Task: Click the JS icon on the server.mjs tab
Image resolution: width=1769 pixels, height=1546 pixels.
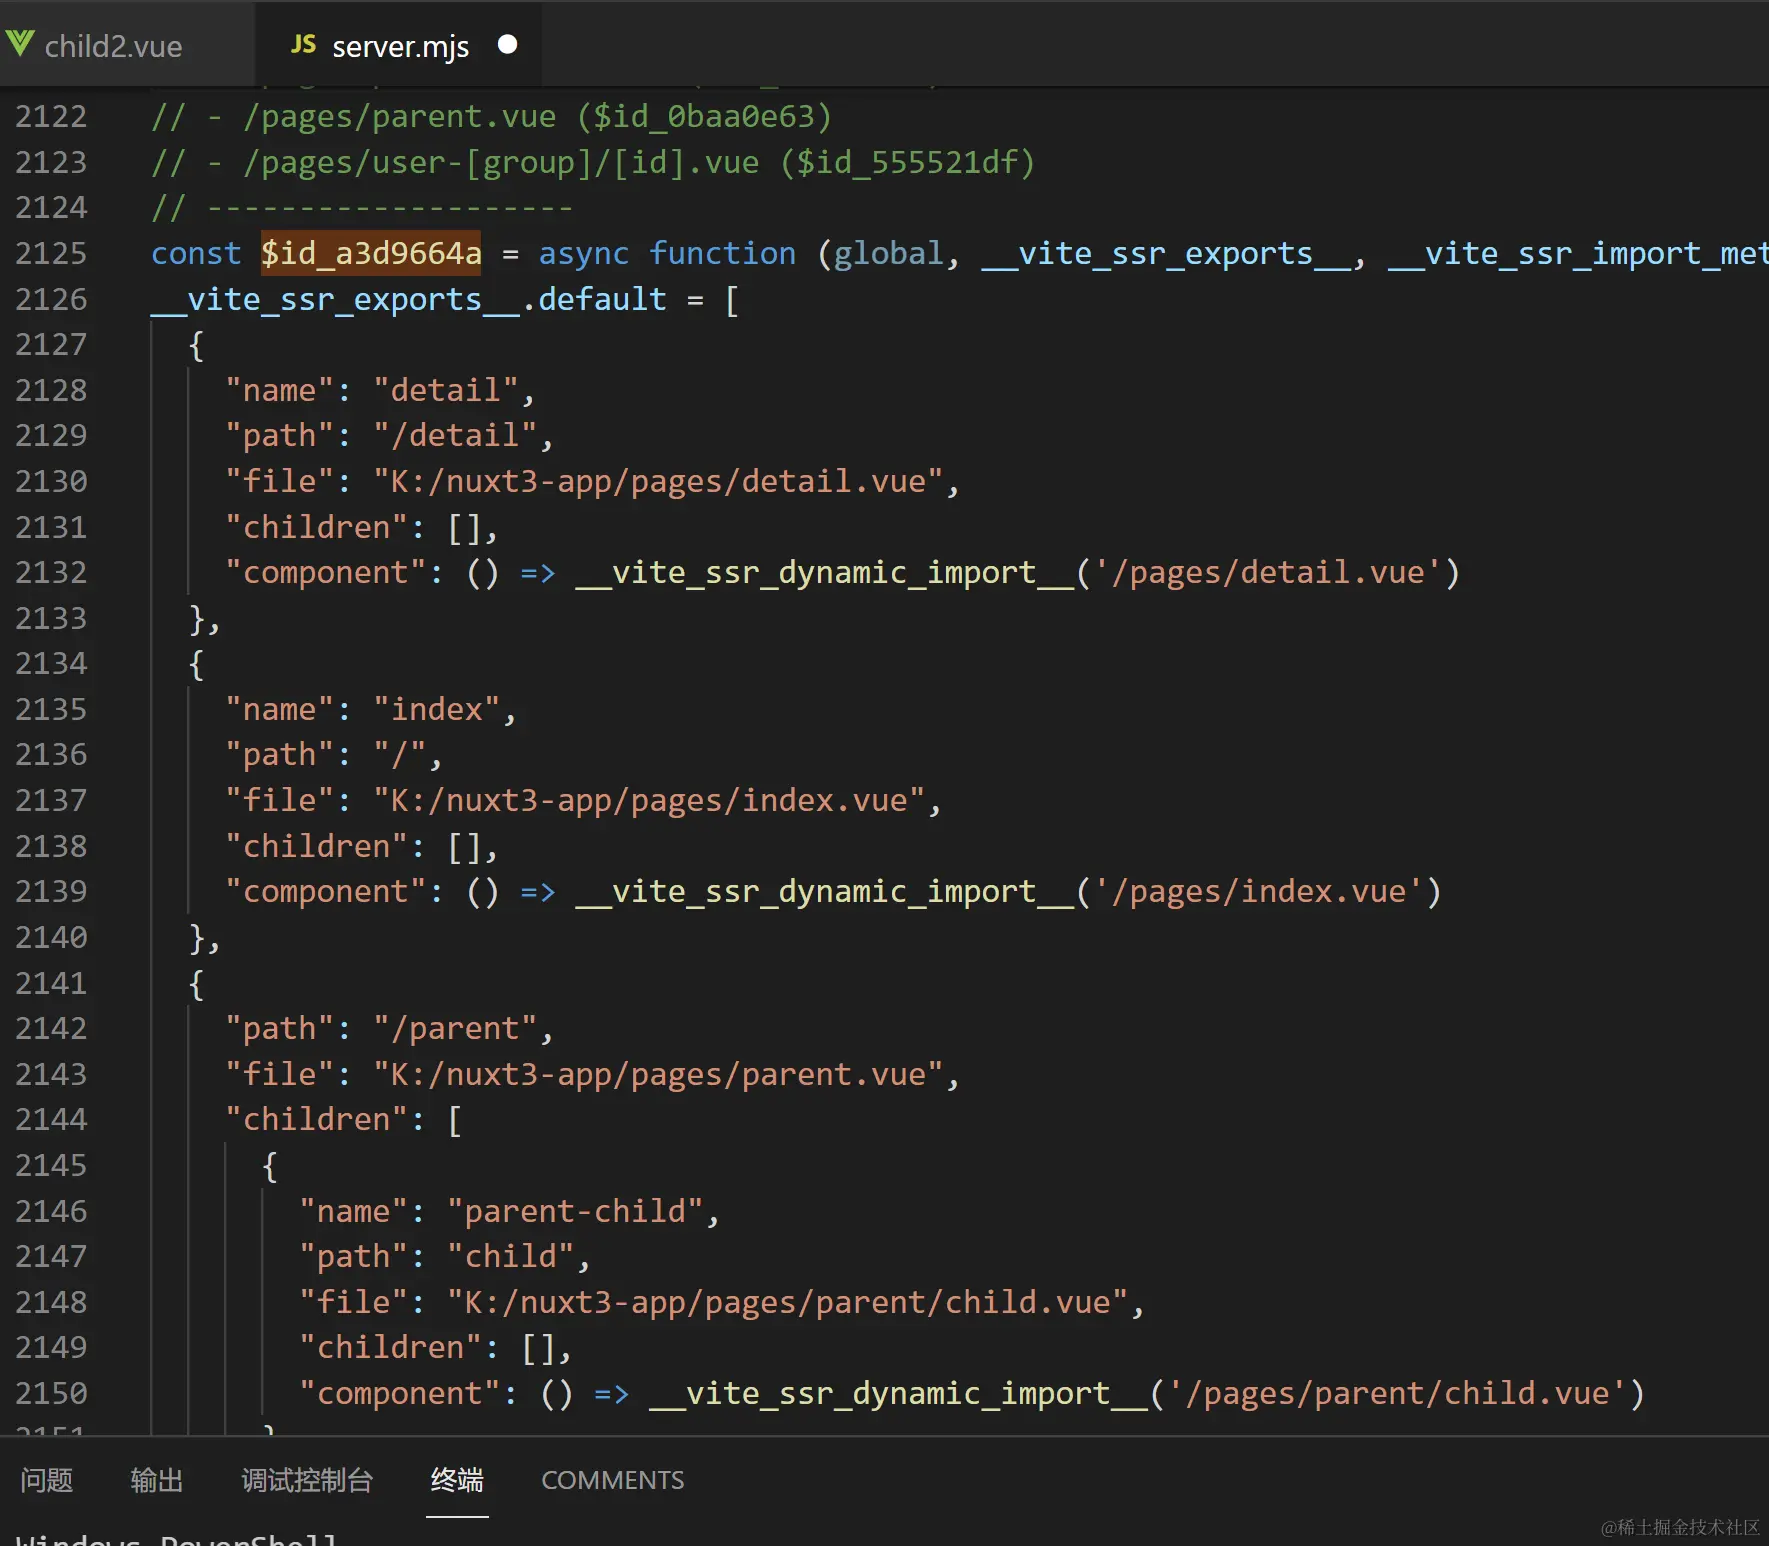Action: [303, 45]
